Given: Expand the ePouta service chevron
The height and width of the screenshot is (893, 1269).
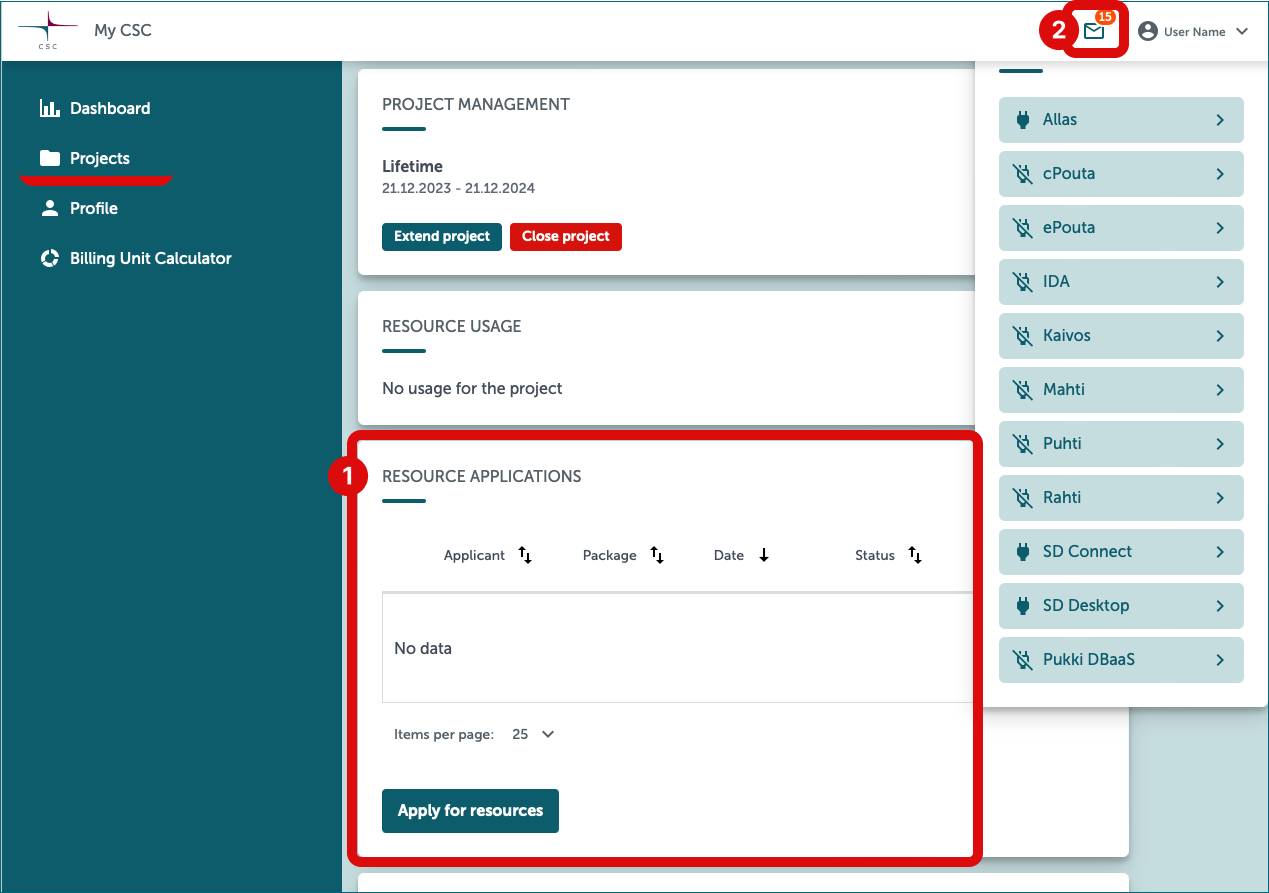Looking at the screenshot, I should click(x=1220, y=228).
